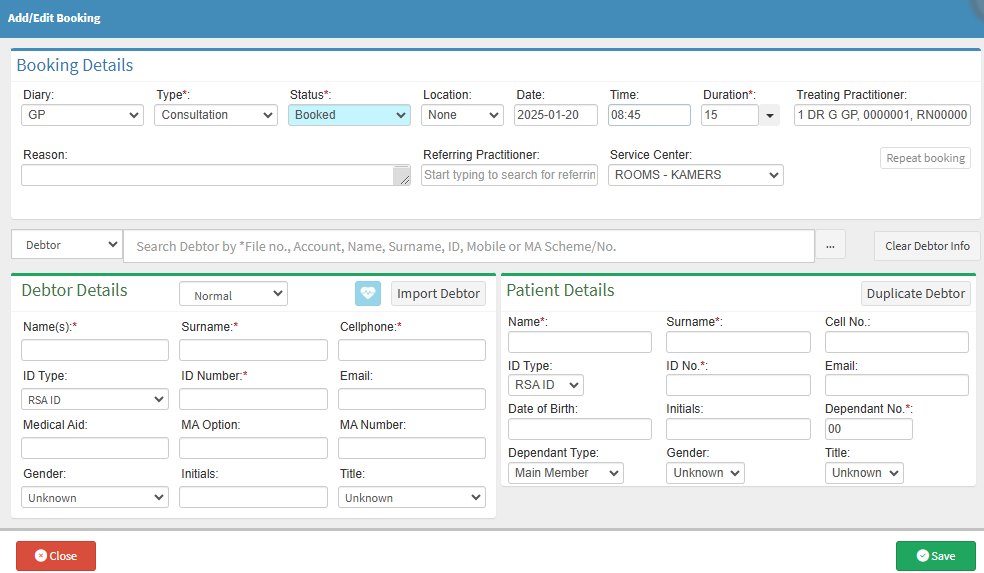Open the Debtor search type dropdown
Screen dimensions: 984x573
click(x=67, y=245)
